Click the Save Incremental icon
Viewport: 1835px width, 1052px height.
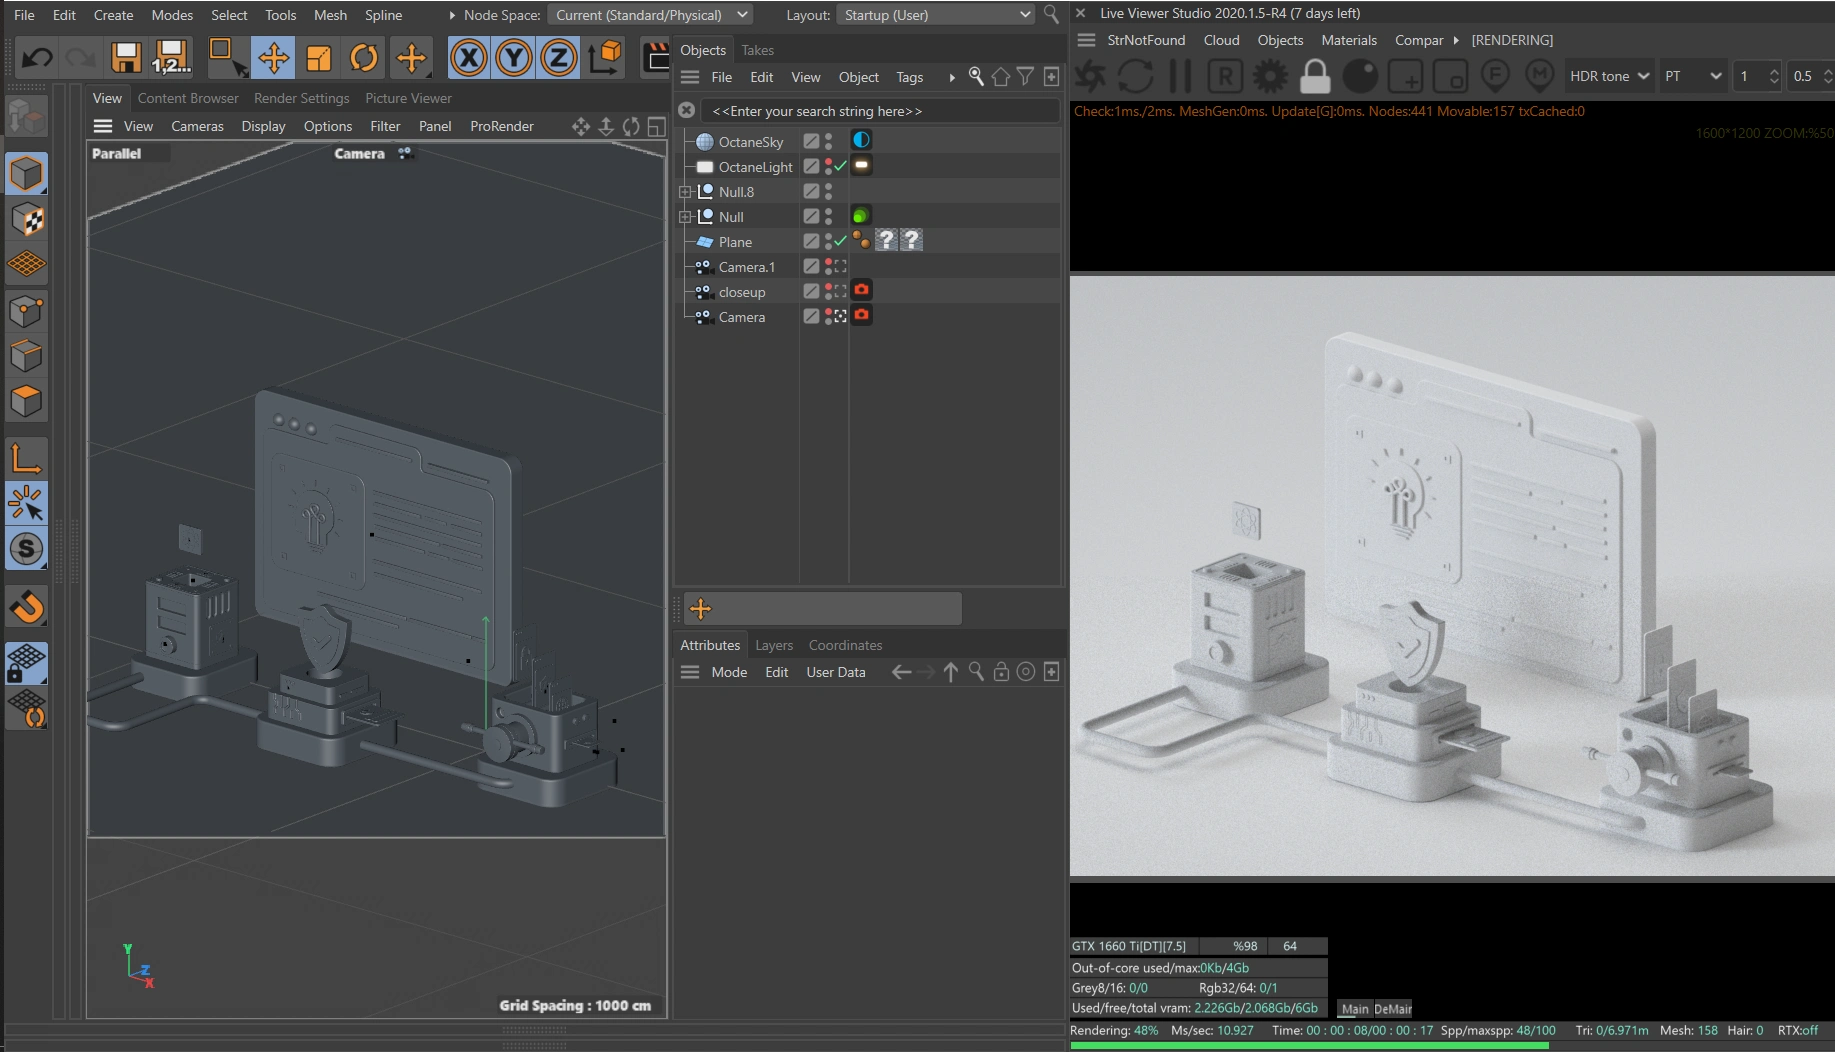tap(171, 58)
